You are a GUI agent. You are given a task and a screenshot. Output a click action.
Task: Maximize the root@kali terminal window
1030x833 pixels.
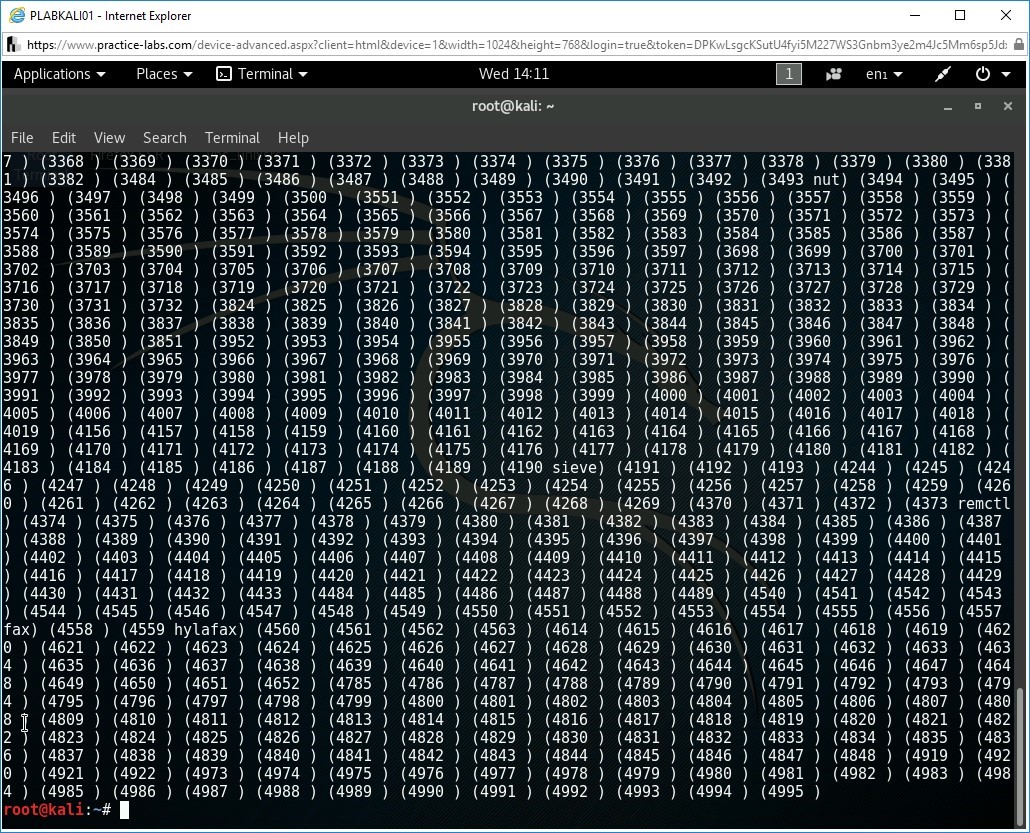(x=977, y=106)
